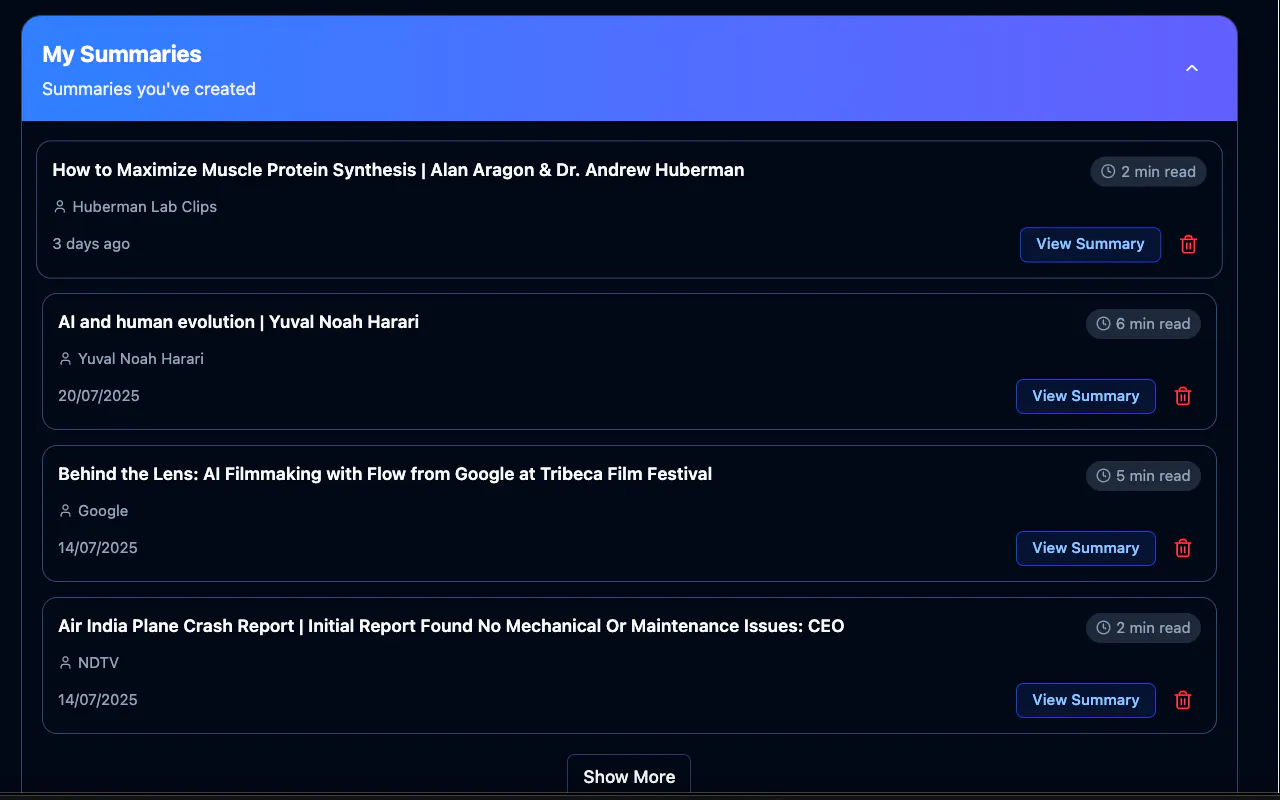Click the person icon beside Huberman Lab Clips
This screenshot has height=800, width=1280.
(x=60, y=207)
